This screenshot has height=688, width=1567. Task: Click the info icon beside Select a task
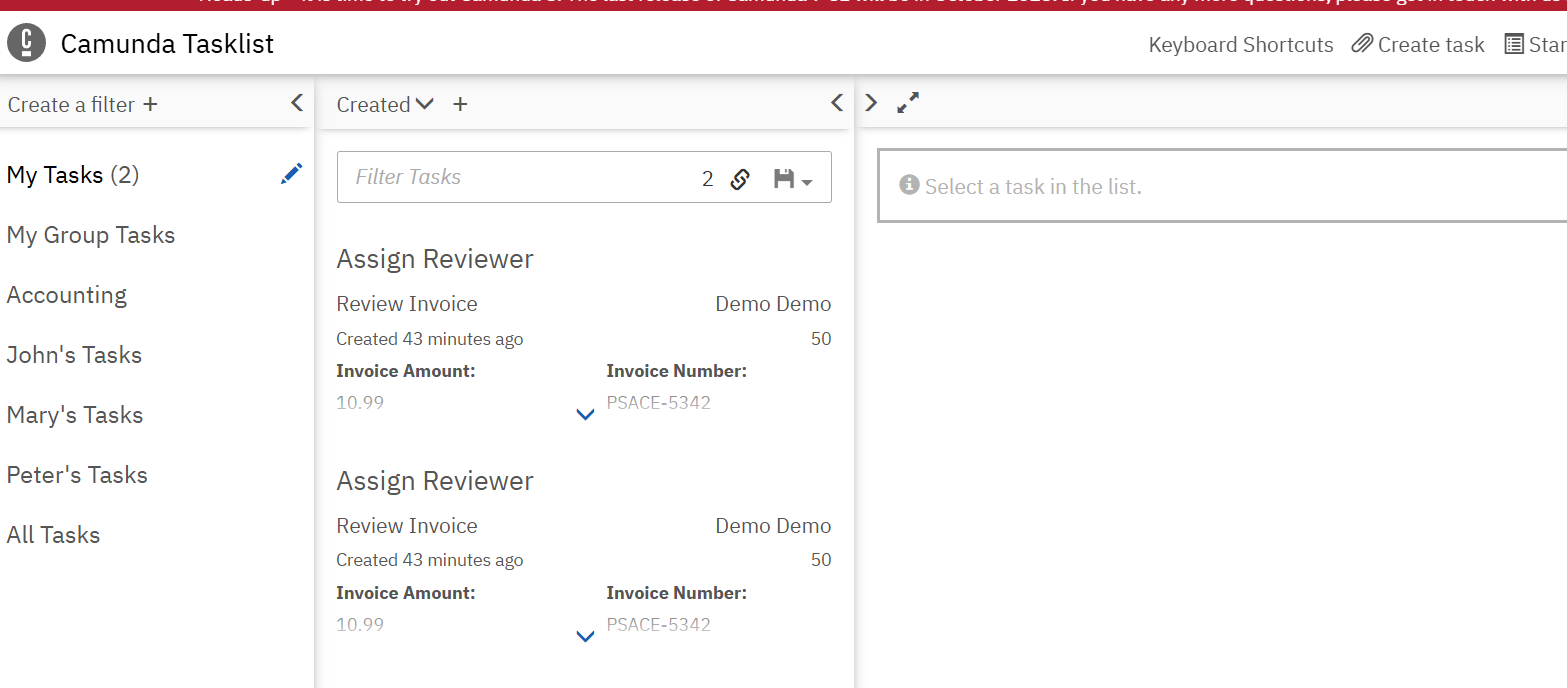click(x=909, y=185)
